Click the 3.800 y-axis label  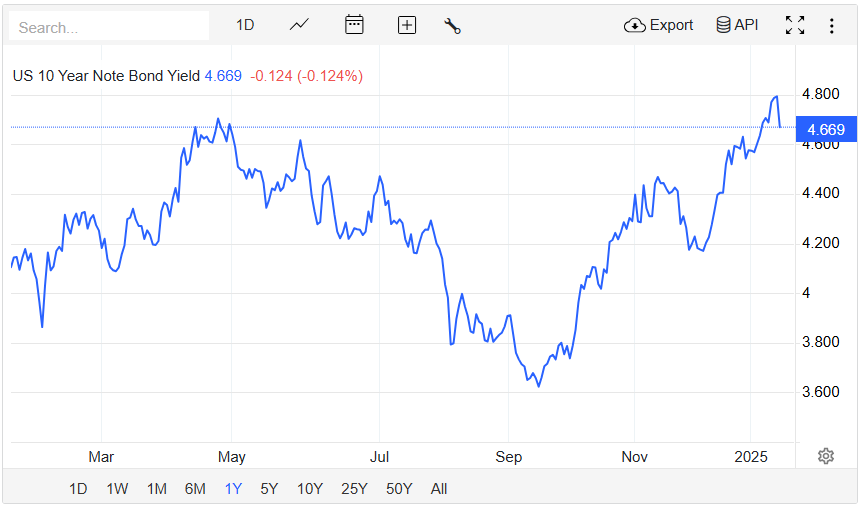click(820, 342)
